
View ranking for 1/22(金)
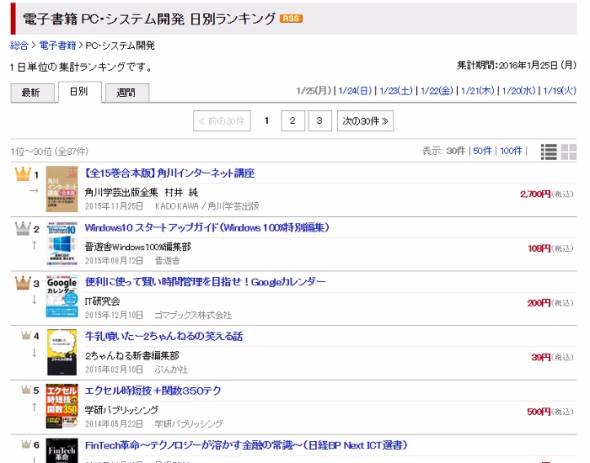point(436,91)
